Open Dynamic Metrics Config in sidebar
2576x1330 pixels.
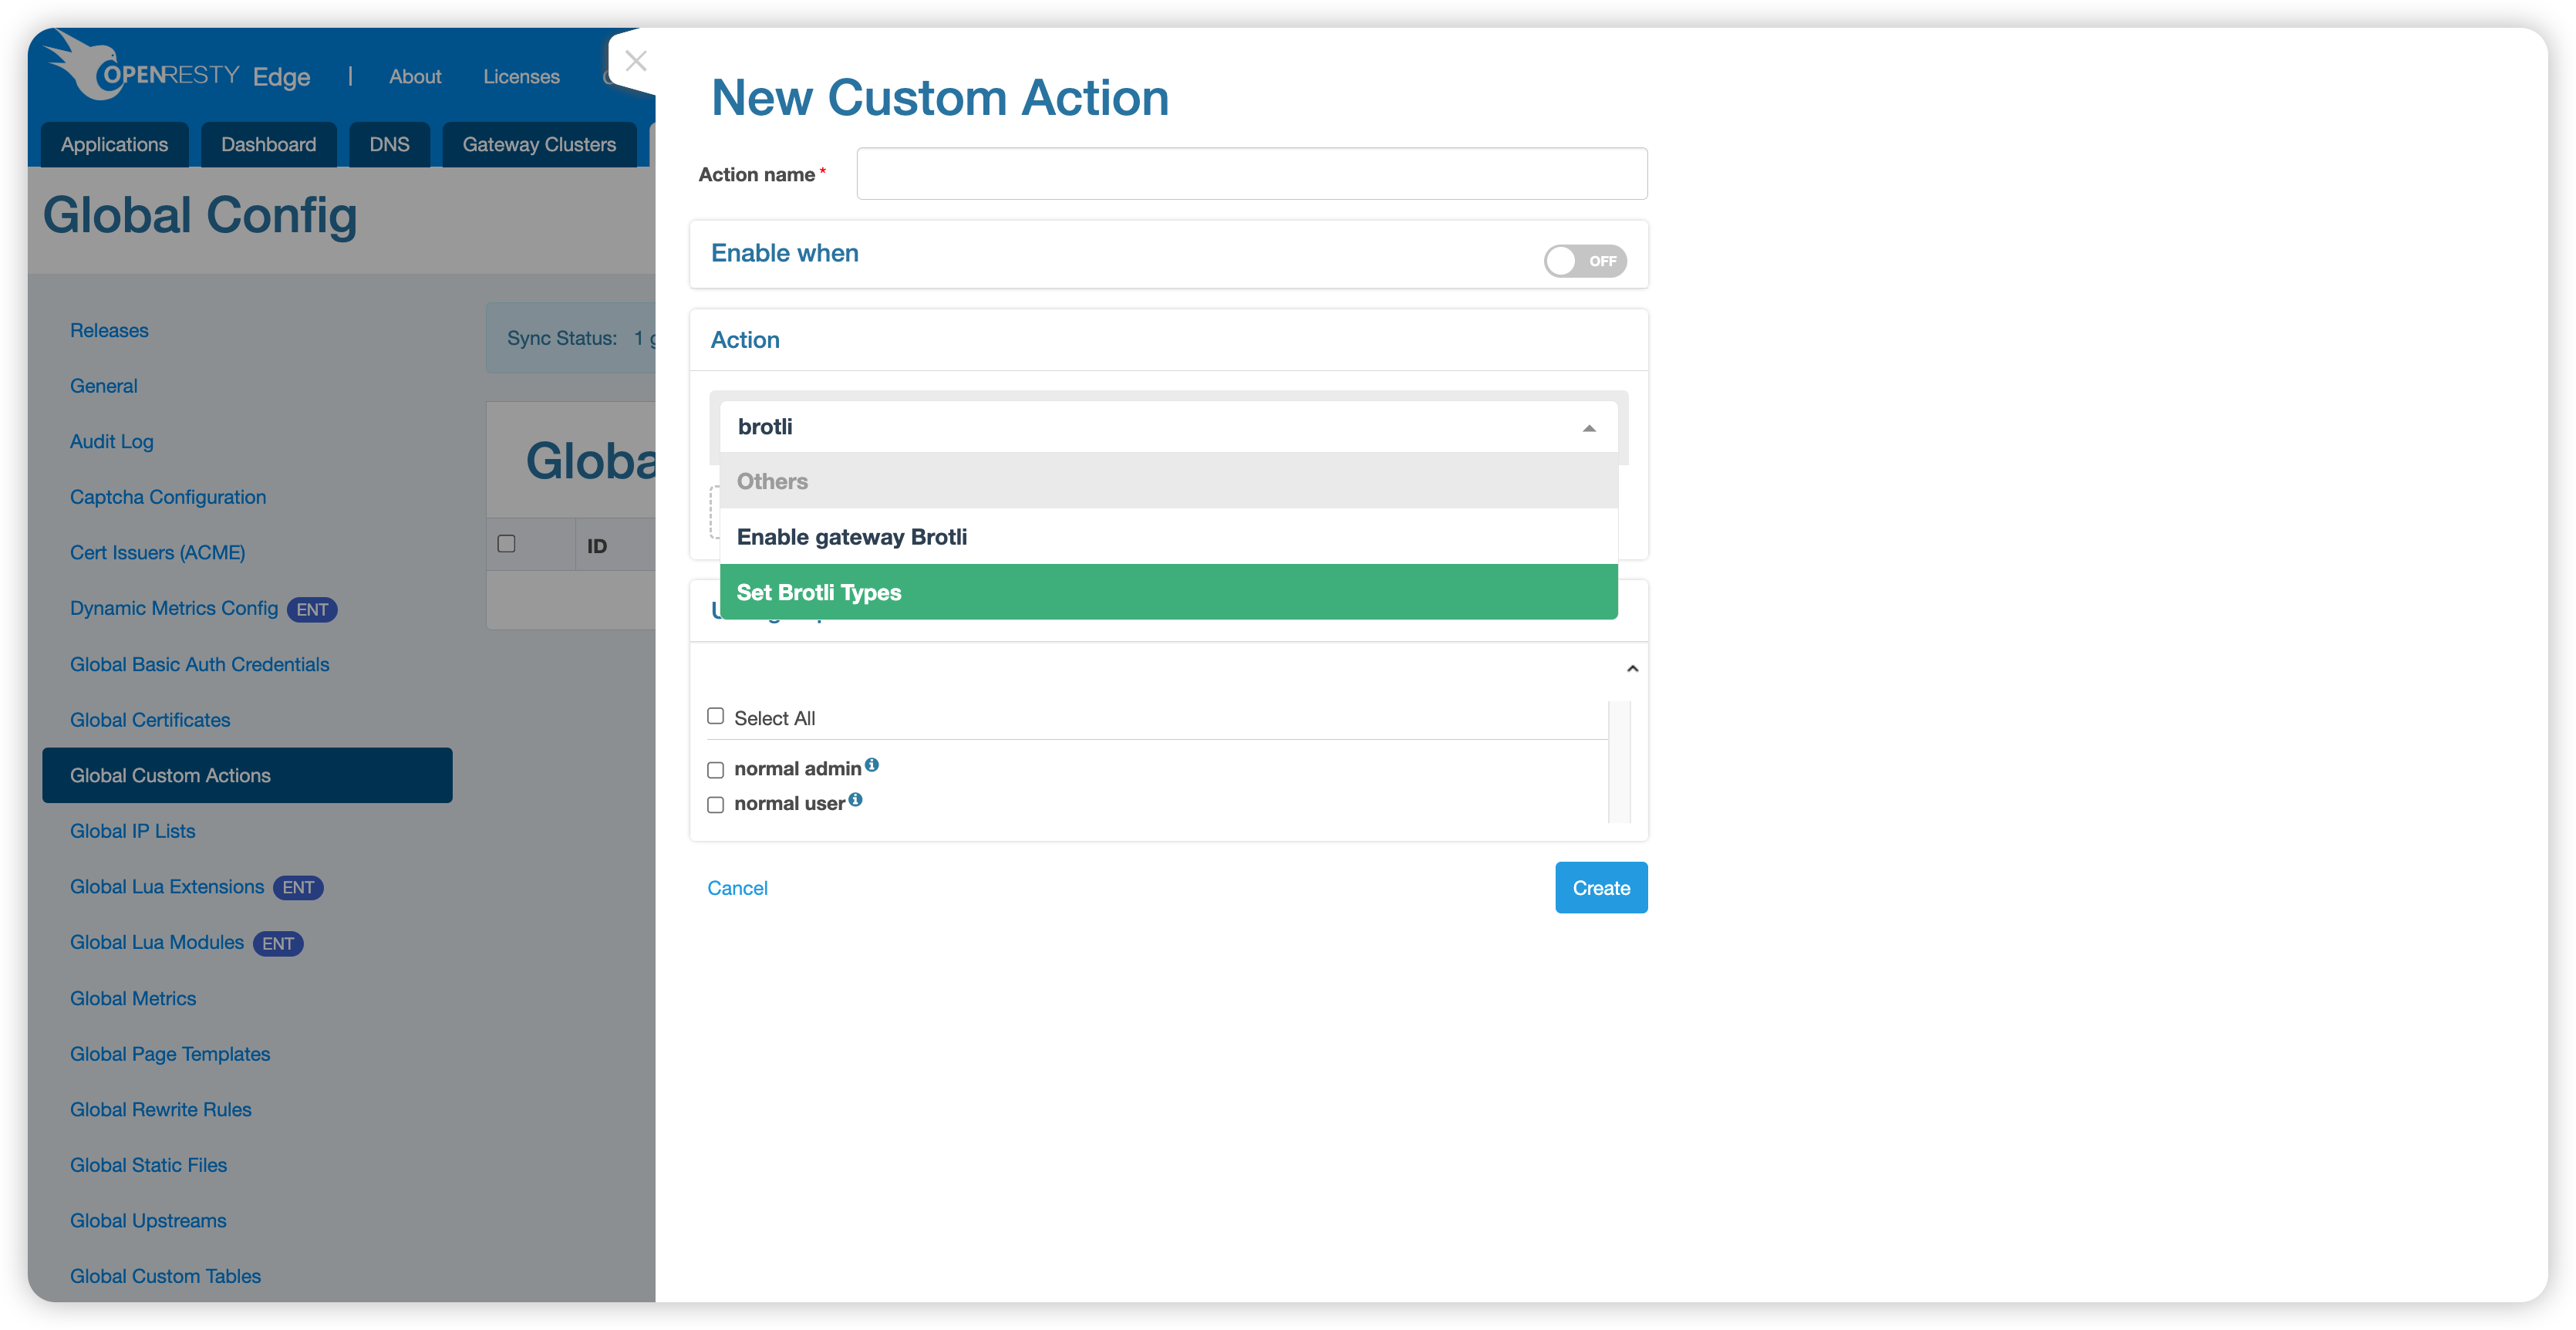point(174,608)
